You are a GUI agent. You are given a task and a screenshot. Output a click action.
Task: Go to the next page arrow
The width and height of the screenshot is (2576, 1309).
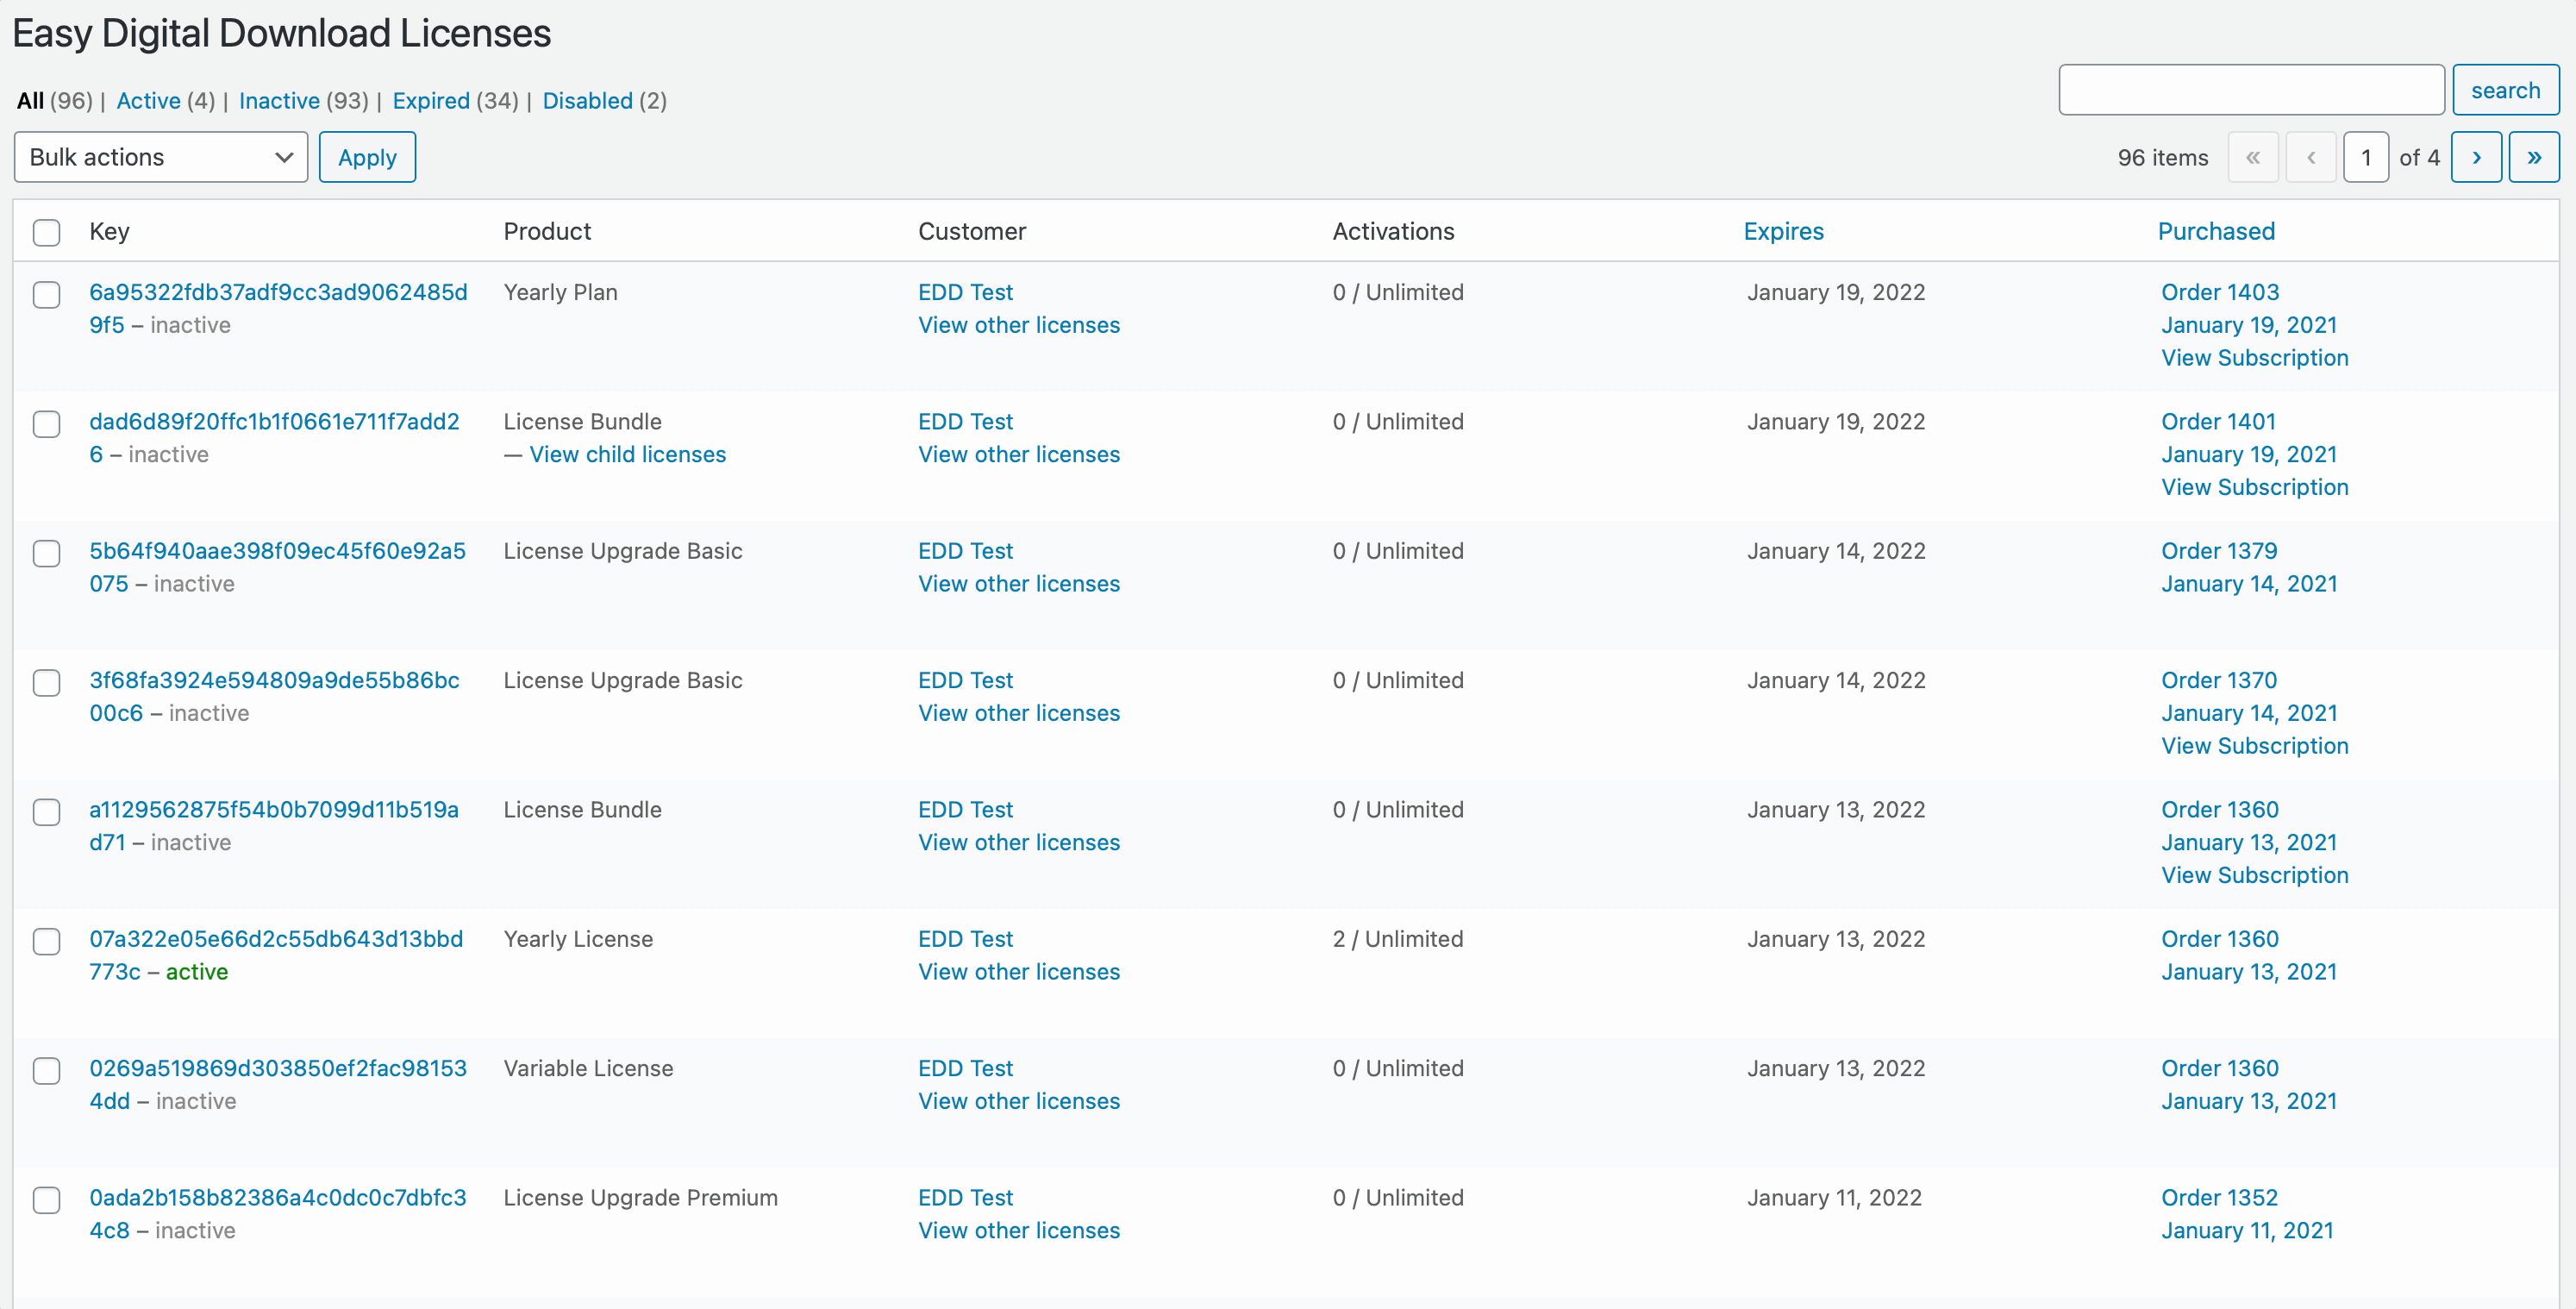[x=2475, y=157]
